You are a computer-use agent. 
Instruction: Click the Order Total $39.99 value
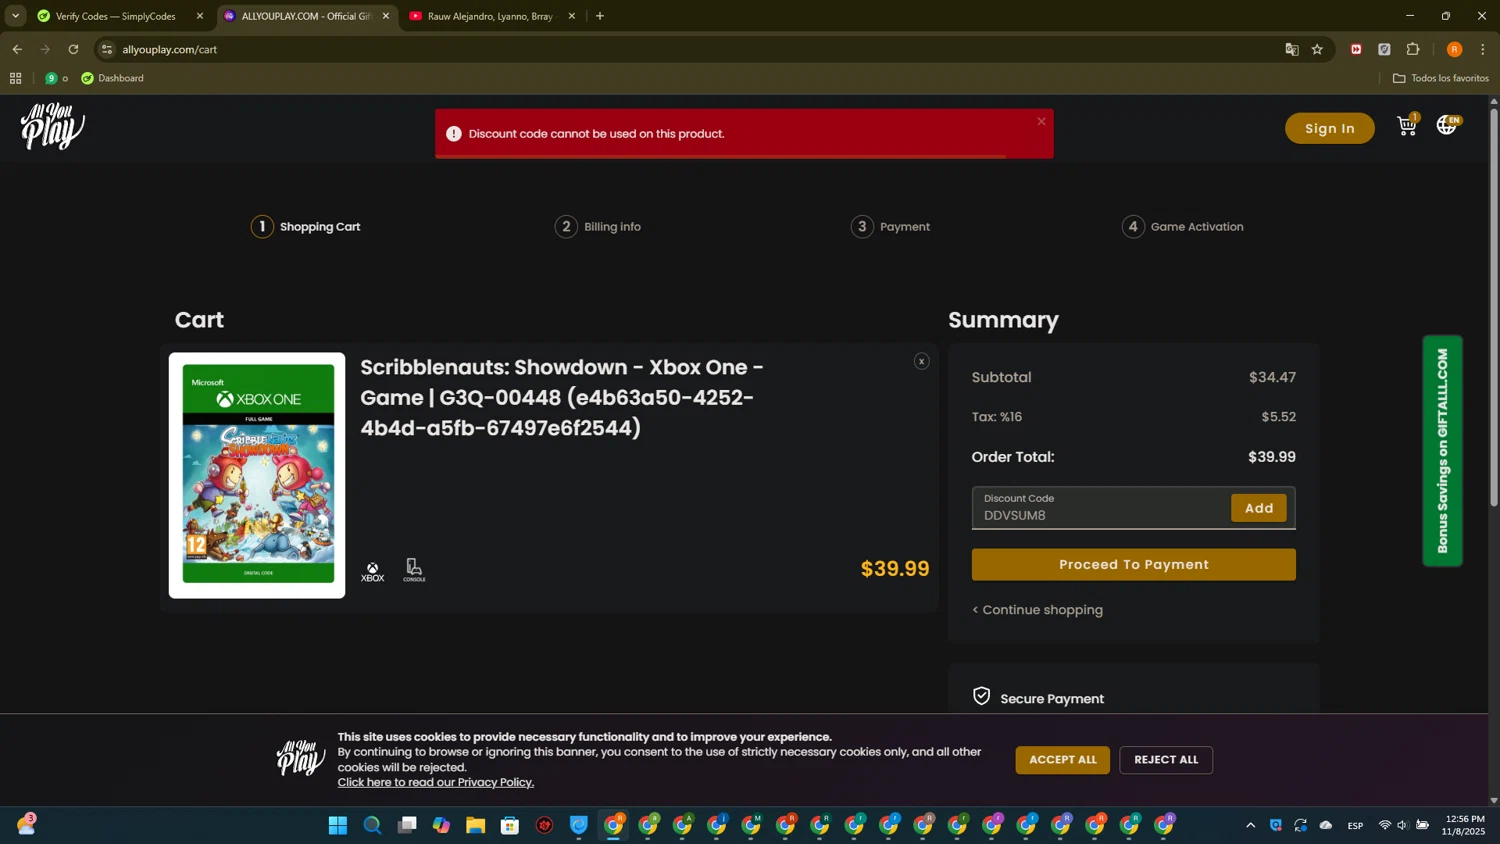1271,457
